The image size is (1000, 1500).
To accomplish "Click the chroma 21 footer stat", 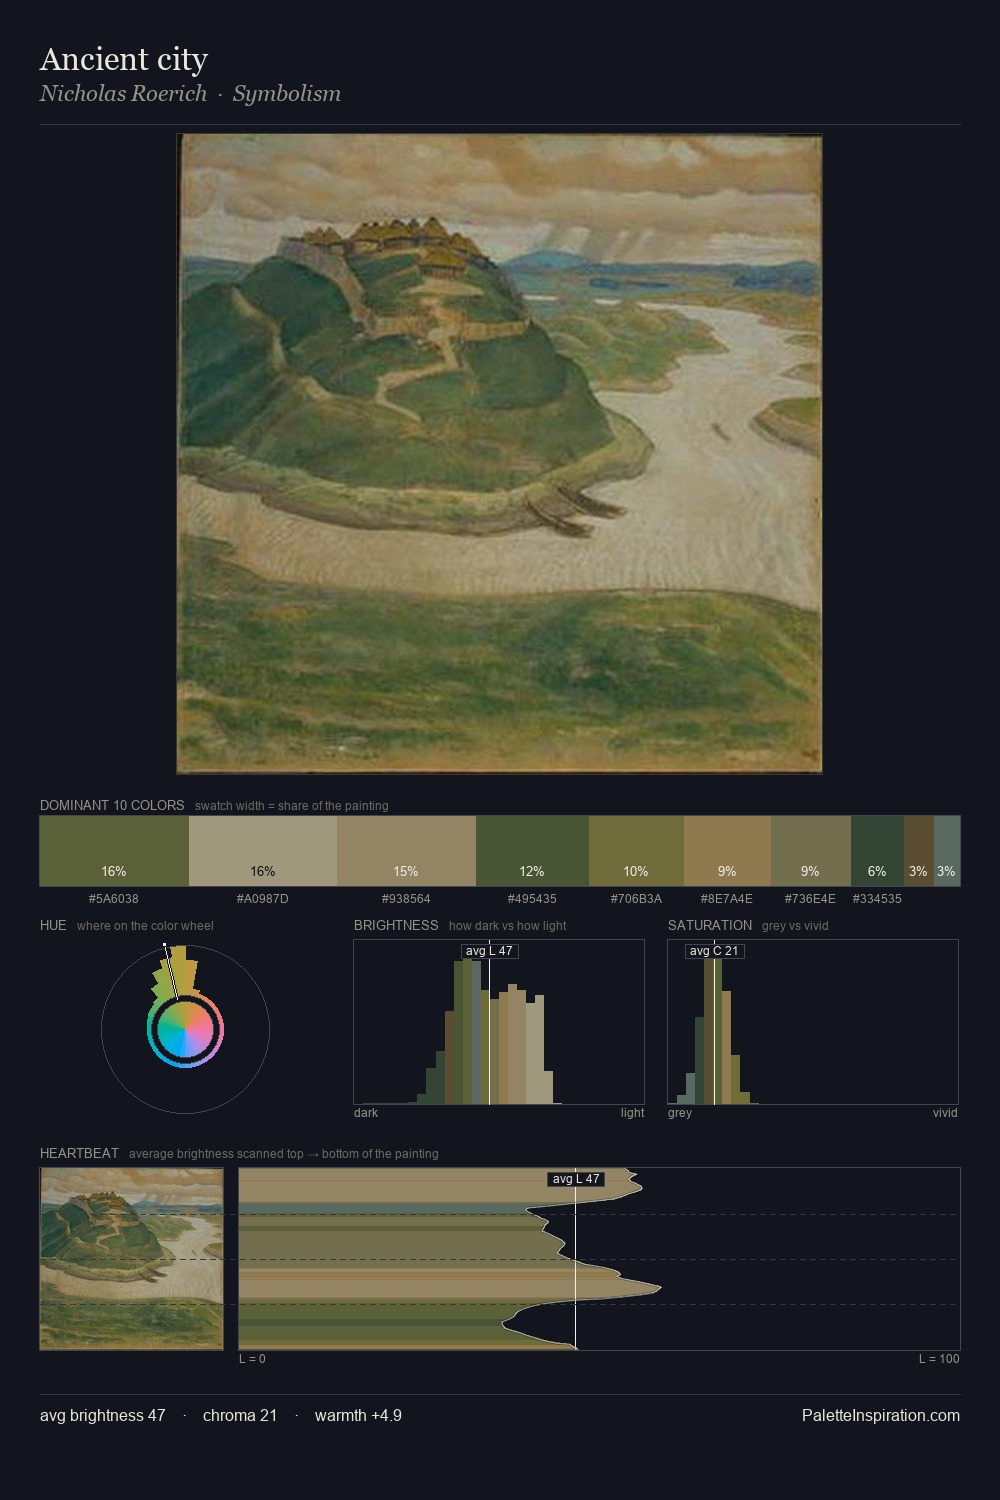I will (240, 1415).
